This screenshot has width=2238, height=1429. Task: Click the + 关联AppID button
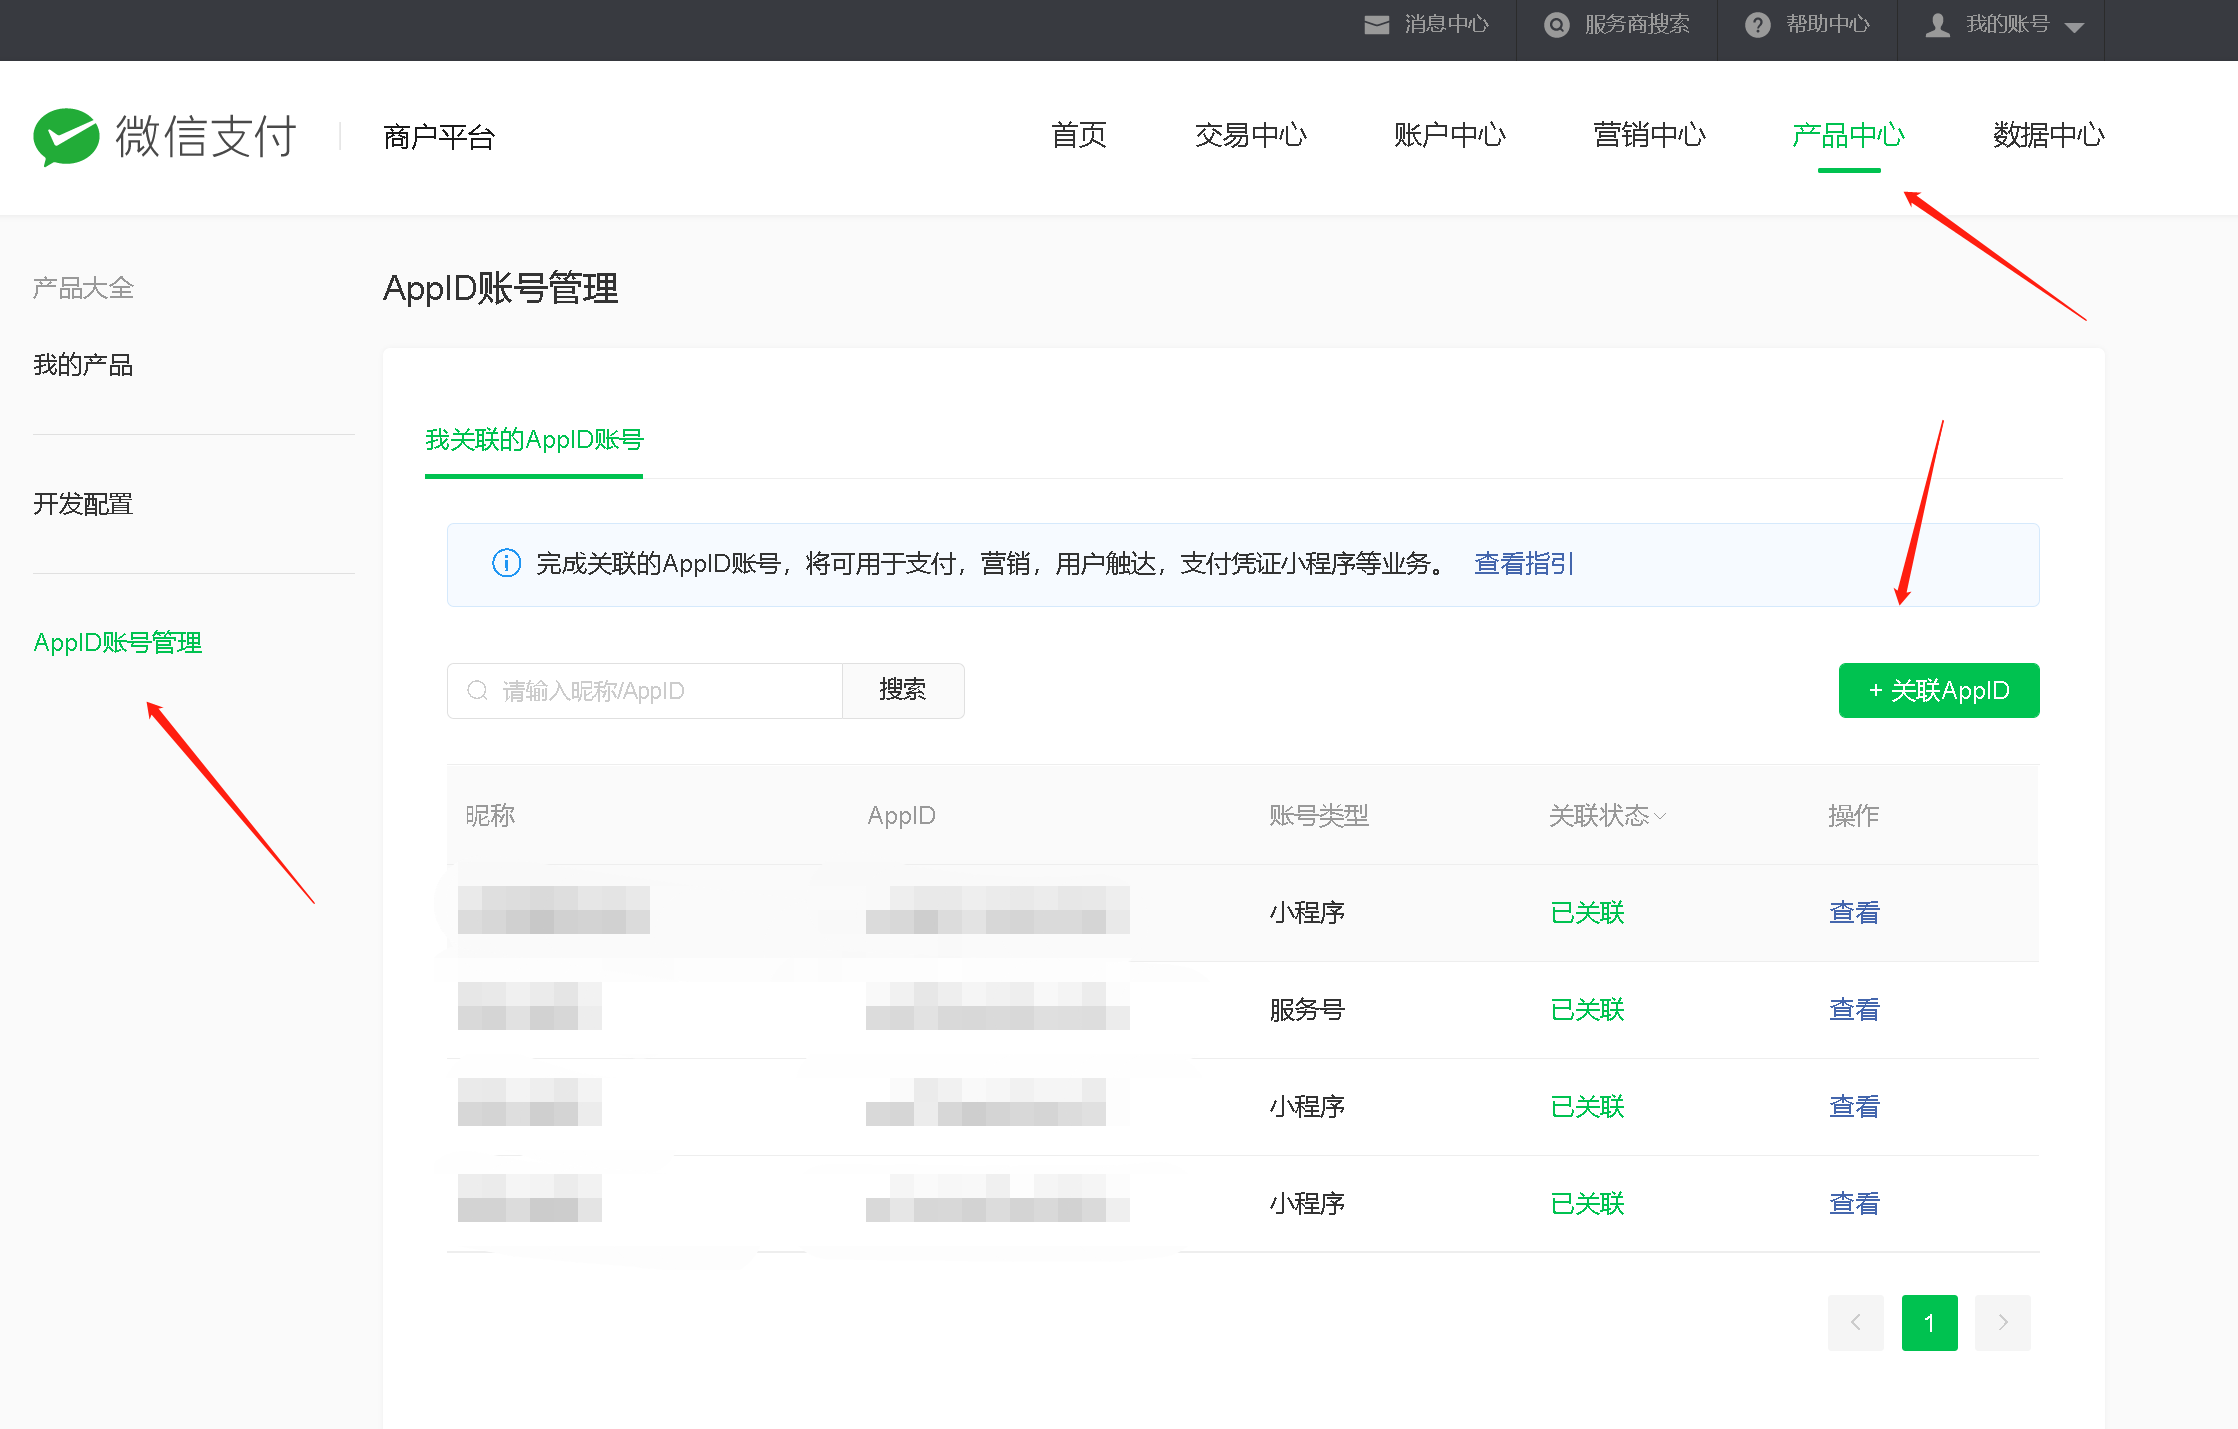1939,691
